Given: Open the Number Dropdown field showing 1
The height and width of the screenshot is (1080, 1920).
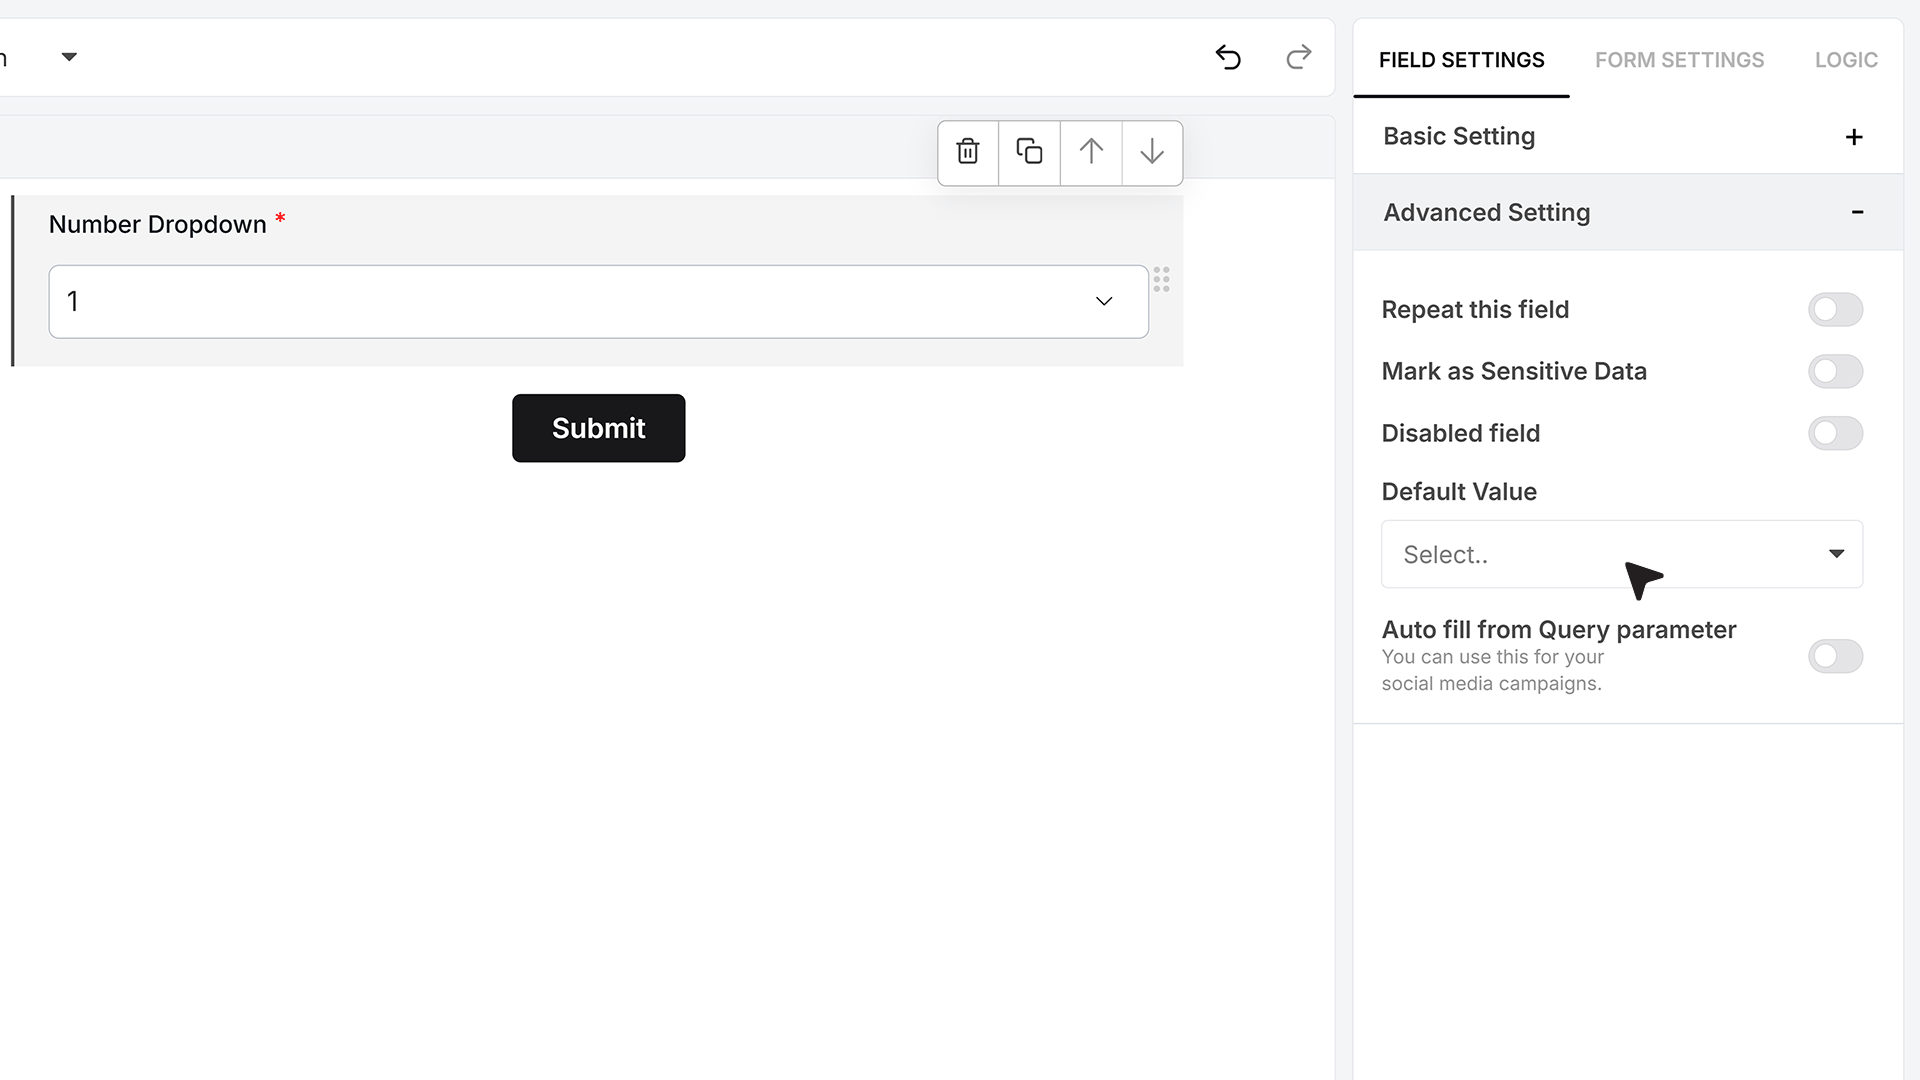Looking at the screenshot, I should (598, 302).
